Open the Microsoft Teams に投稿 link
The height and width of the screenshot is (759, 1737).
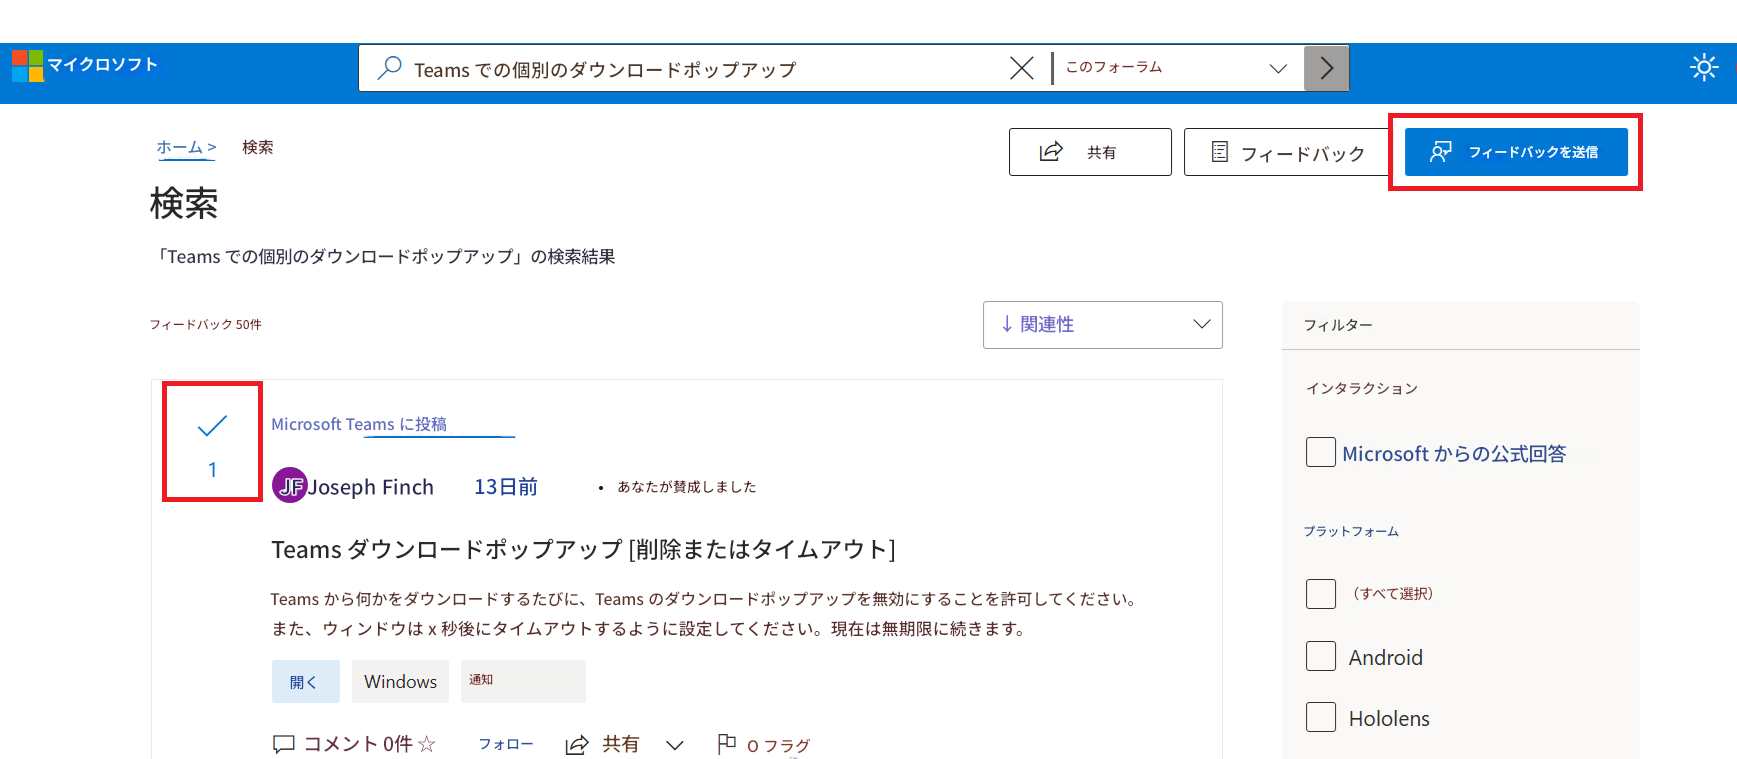[359, 424]
